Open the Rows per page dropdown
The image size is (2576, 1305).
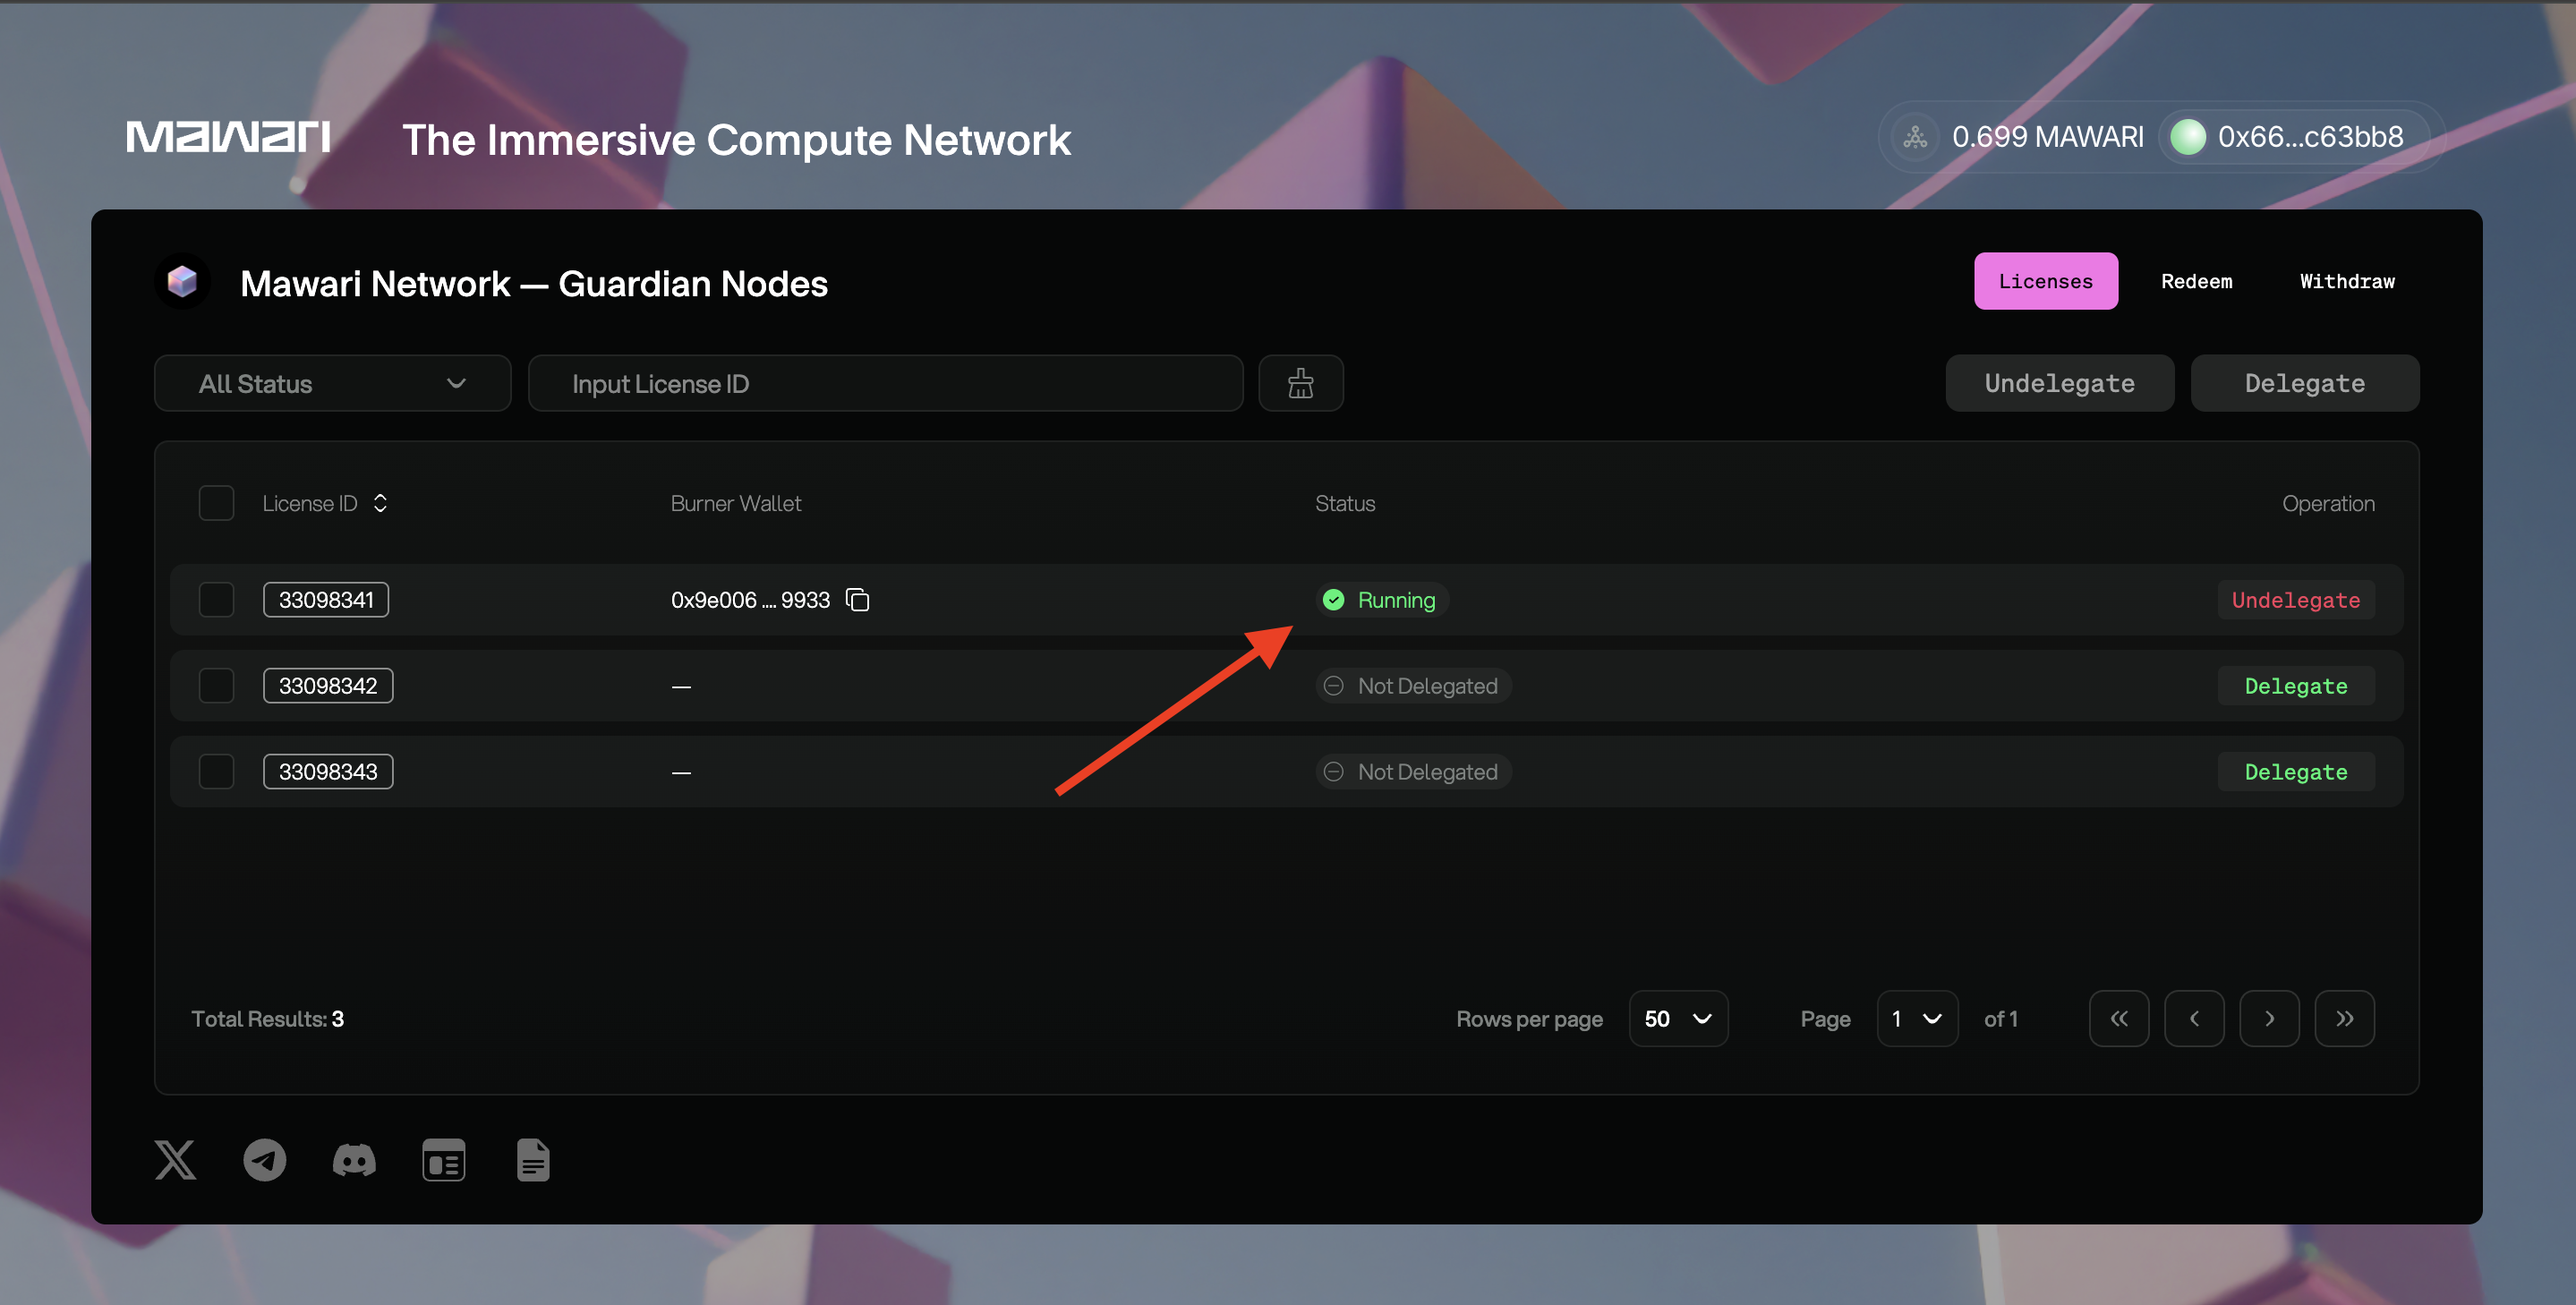(1677, 1018)
